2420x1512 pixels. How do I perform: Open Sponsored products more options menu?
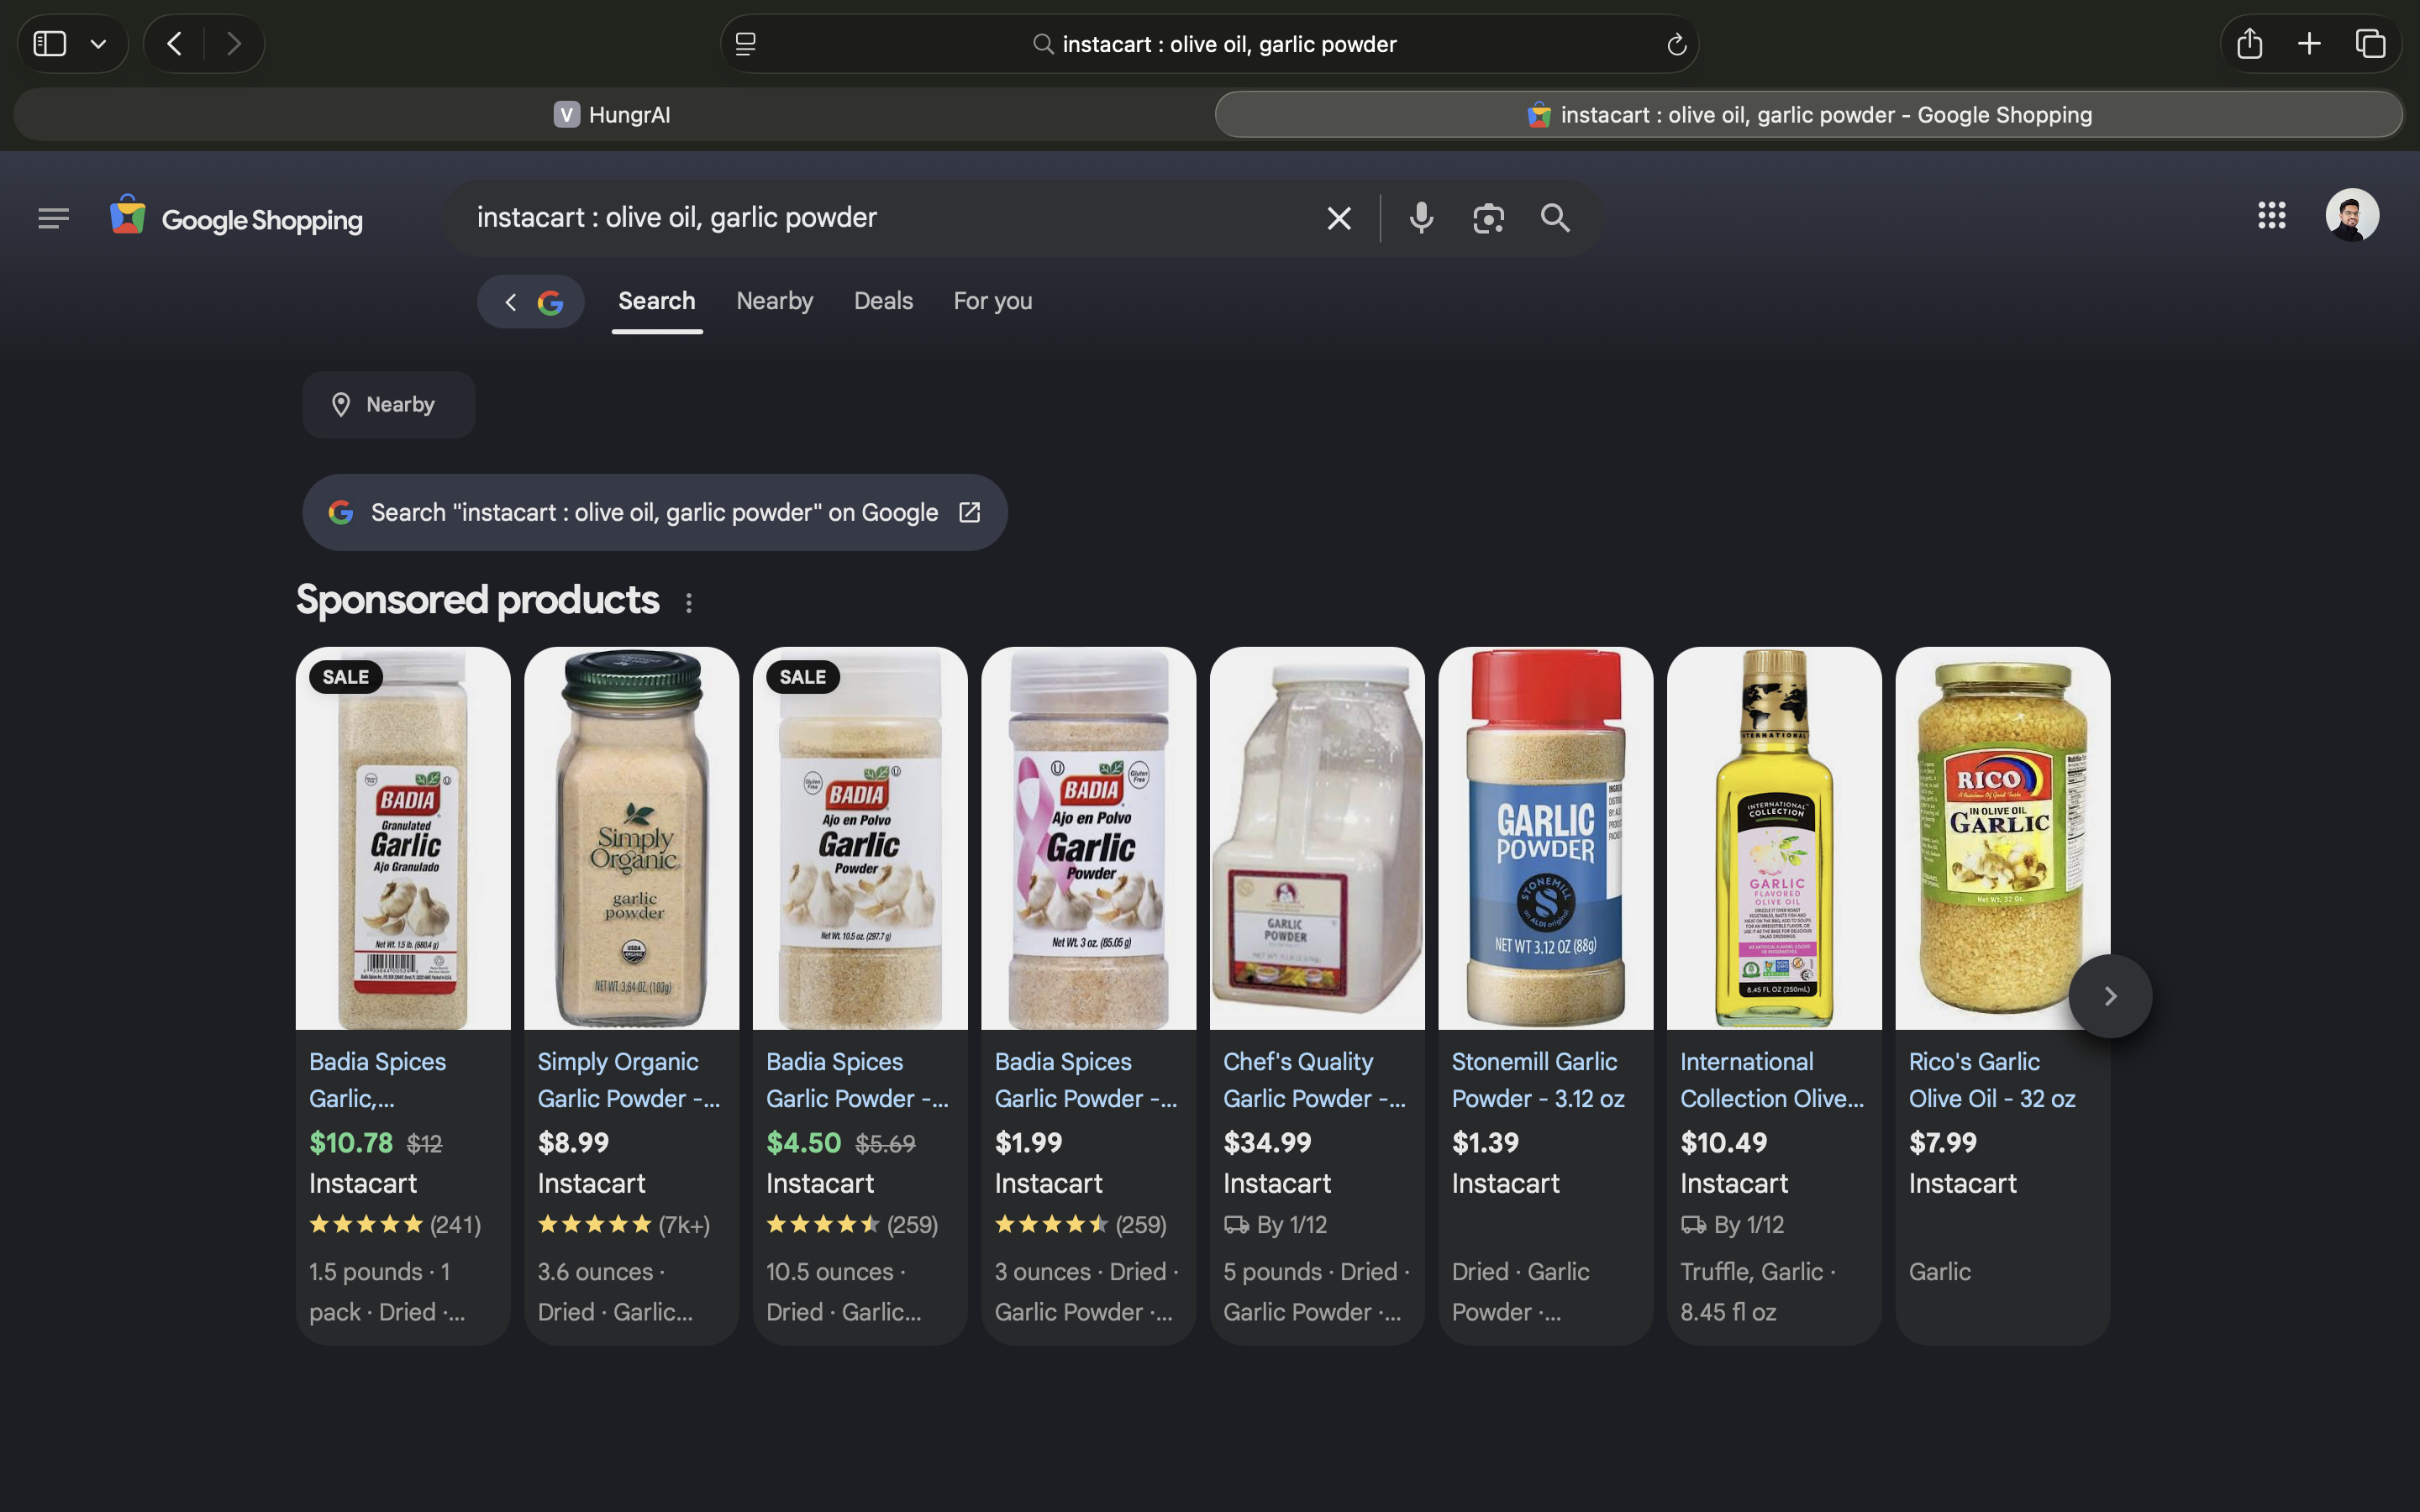688,603
